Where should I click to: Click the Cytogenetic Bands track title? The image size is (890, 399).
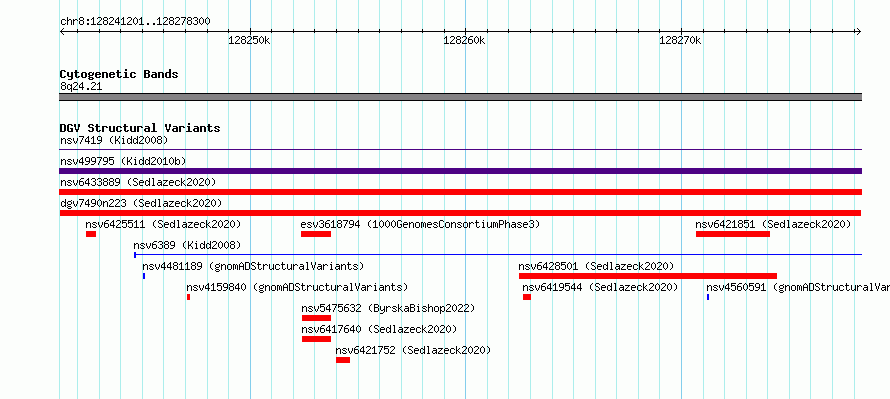pyautogui.click(x=119, y=74)
